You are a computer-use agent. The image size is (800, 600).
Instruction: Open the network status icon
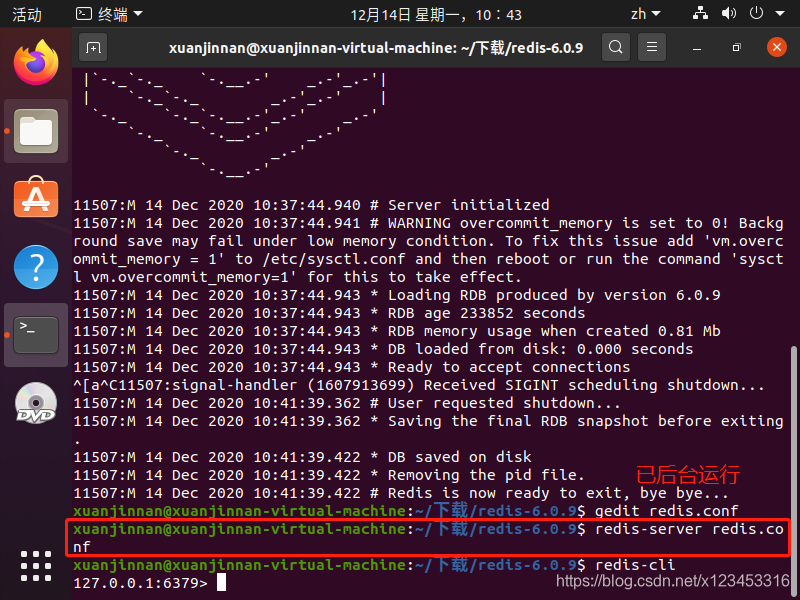(x=700, y=14)
